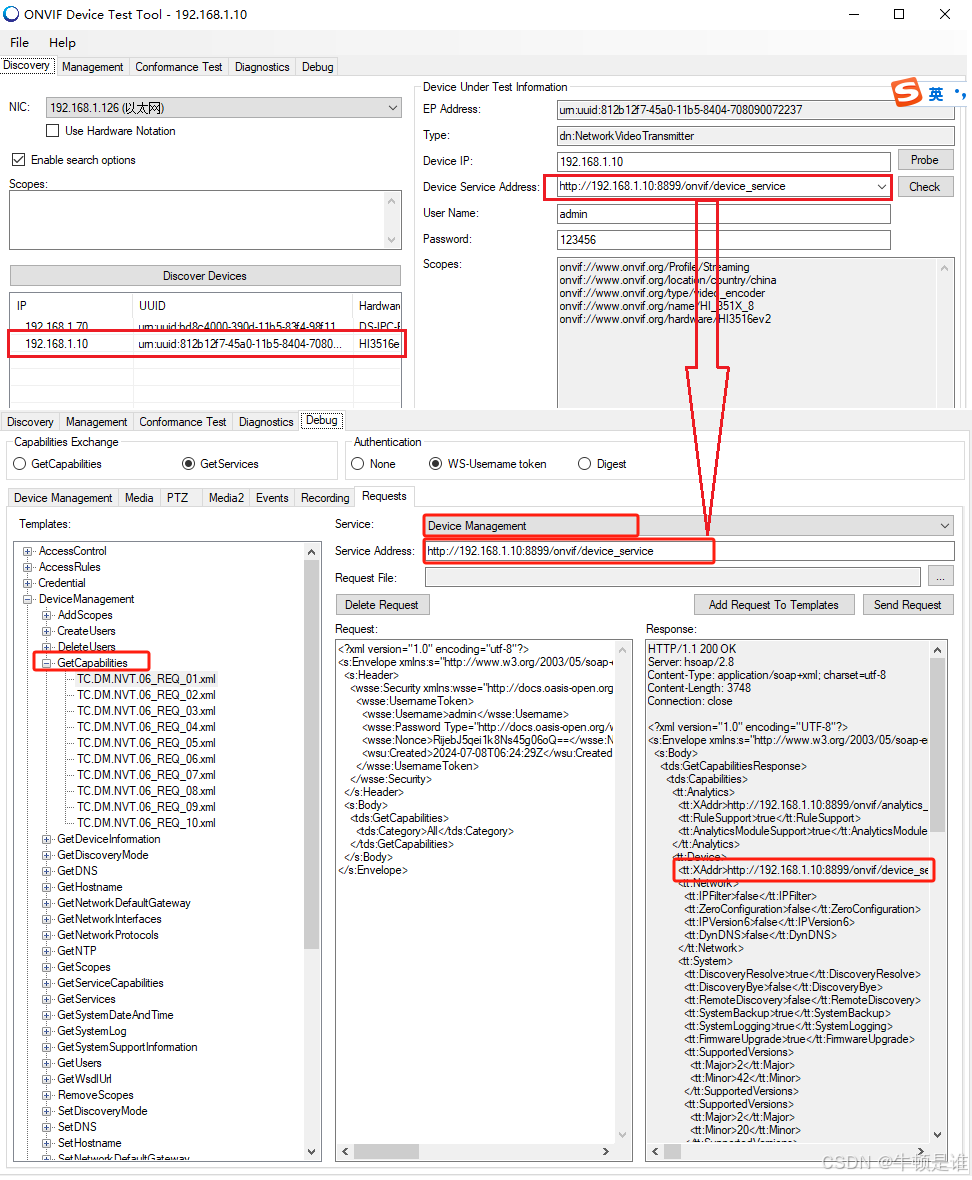Open the Help menu
Image resolution: width=972 pixels, height=1180 pixels.
click(x=62, y=43)
